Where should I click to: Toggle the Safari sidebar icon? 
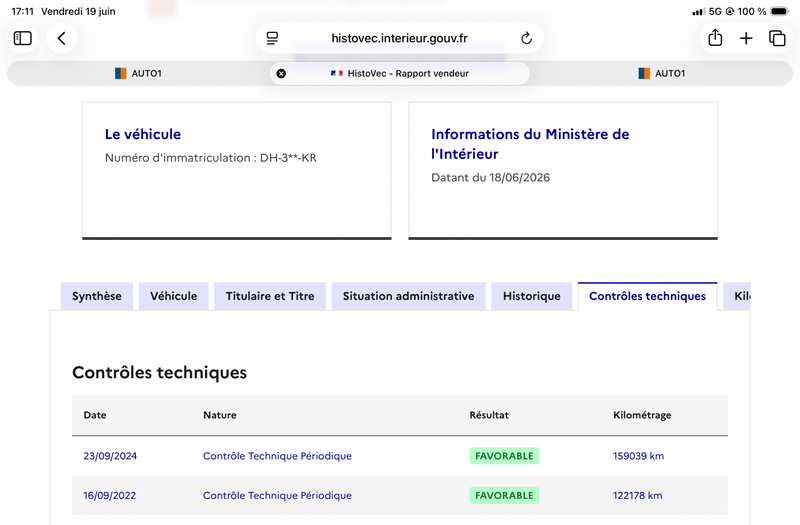[x=22, y=38]
